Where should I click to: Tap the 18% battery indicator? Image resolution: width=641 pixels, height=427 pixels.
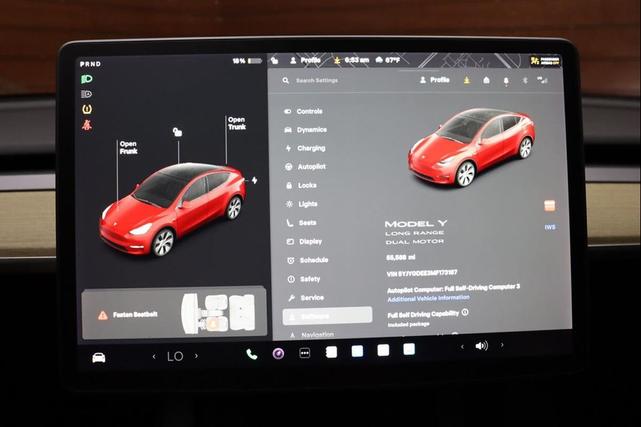click(247, 61)
